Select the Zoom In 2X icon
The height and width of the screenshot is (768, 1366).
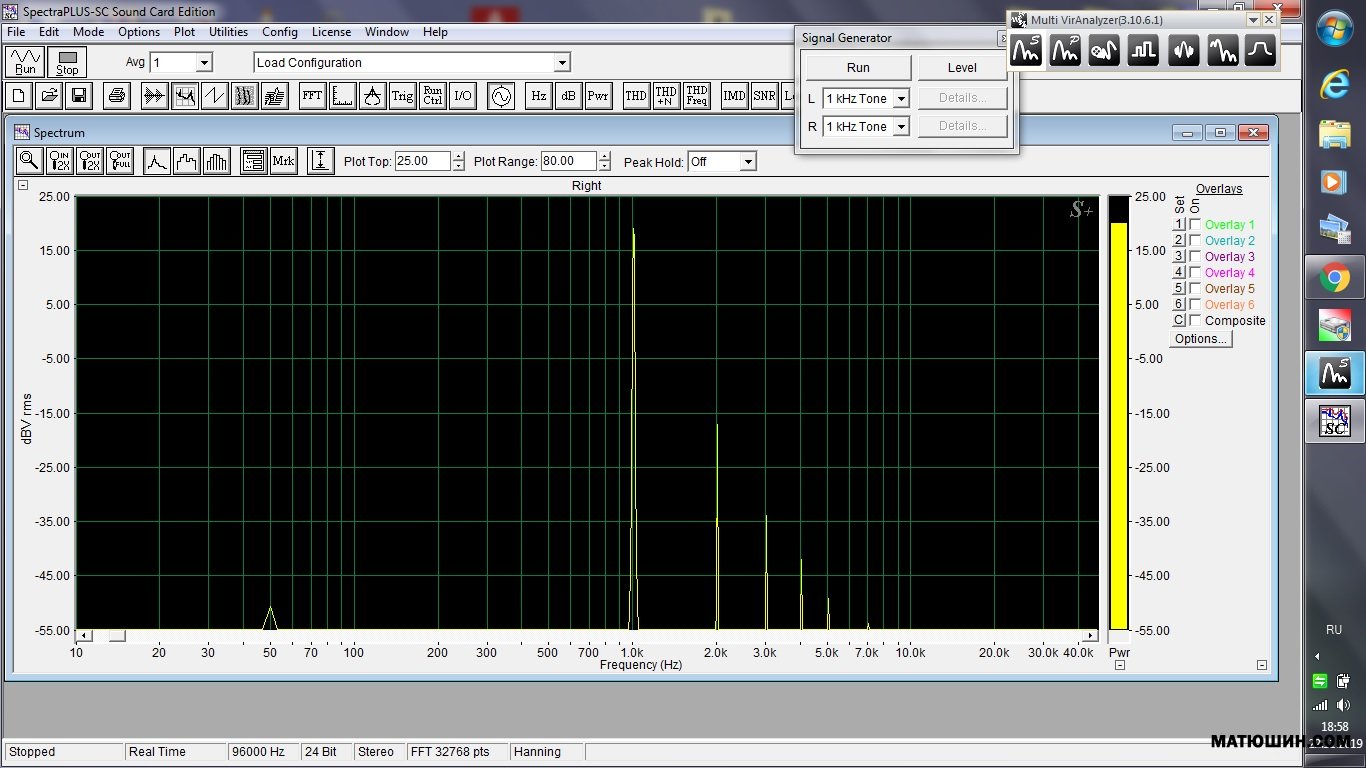pyautogui.click(x=60, y=161)
